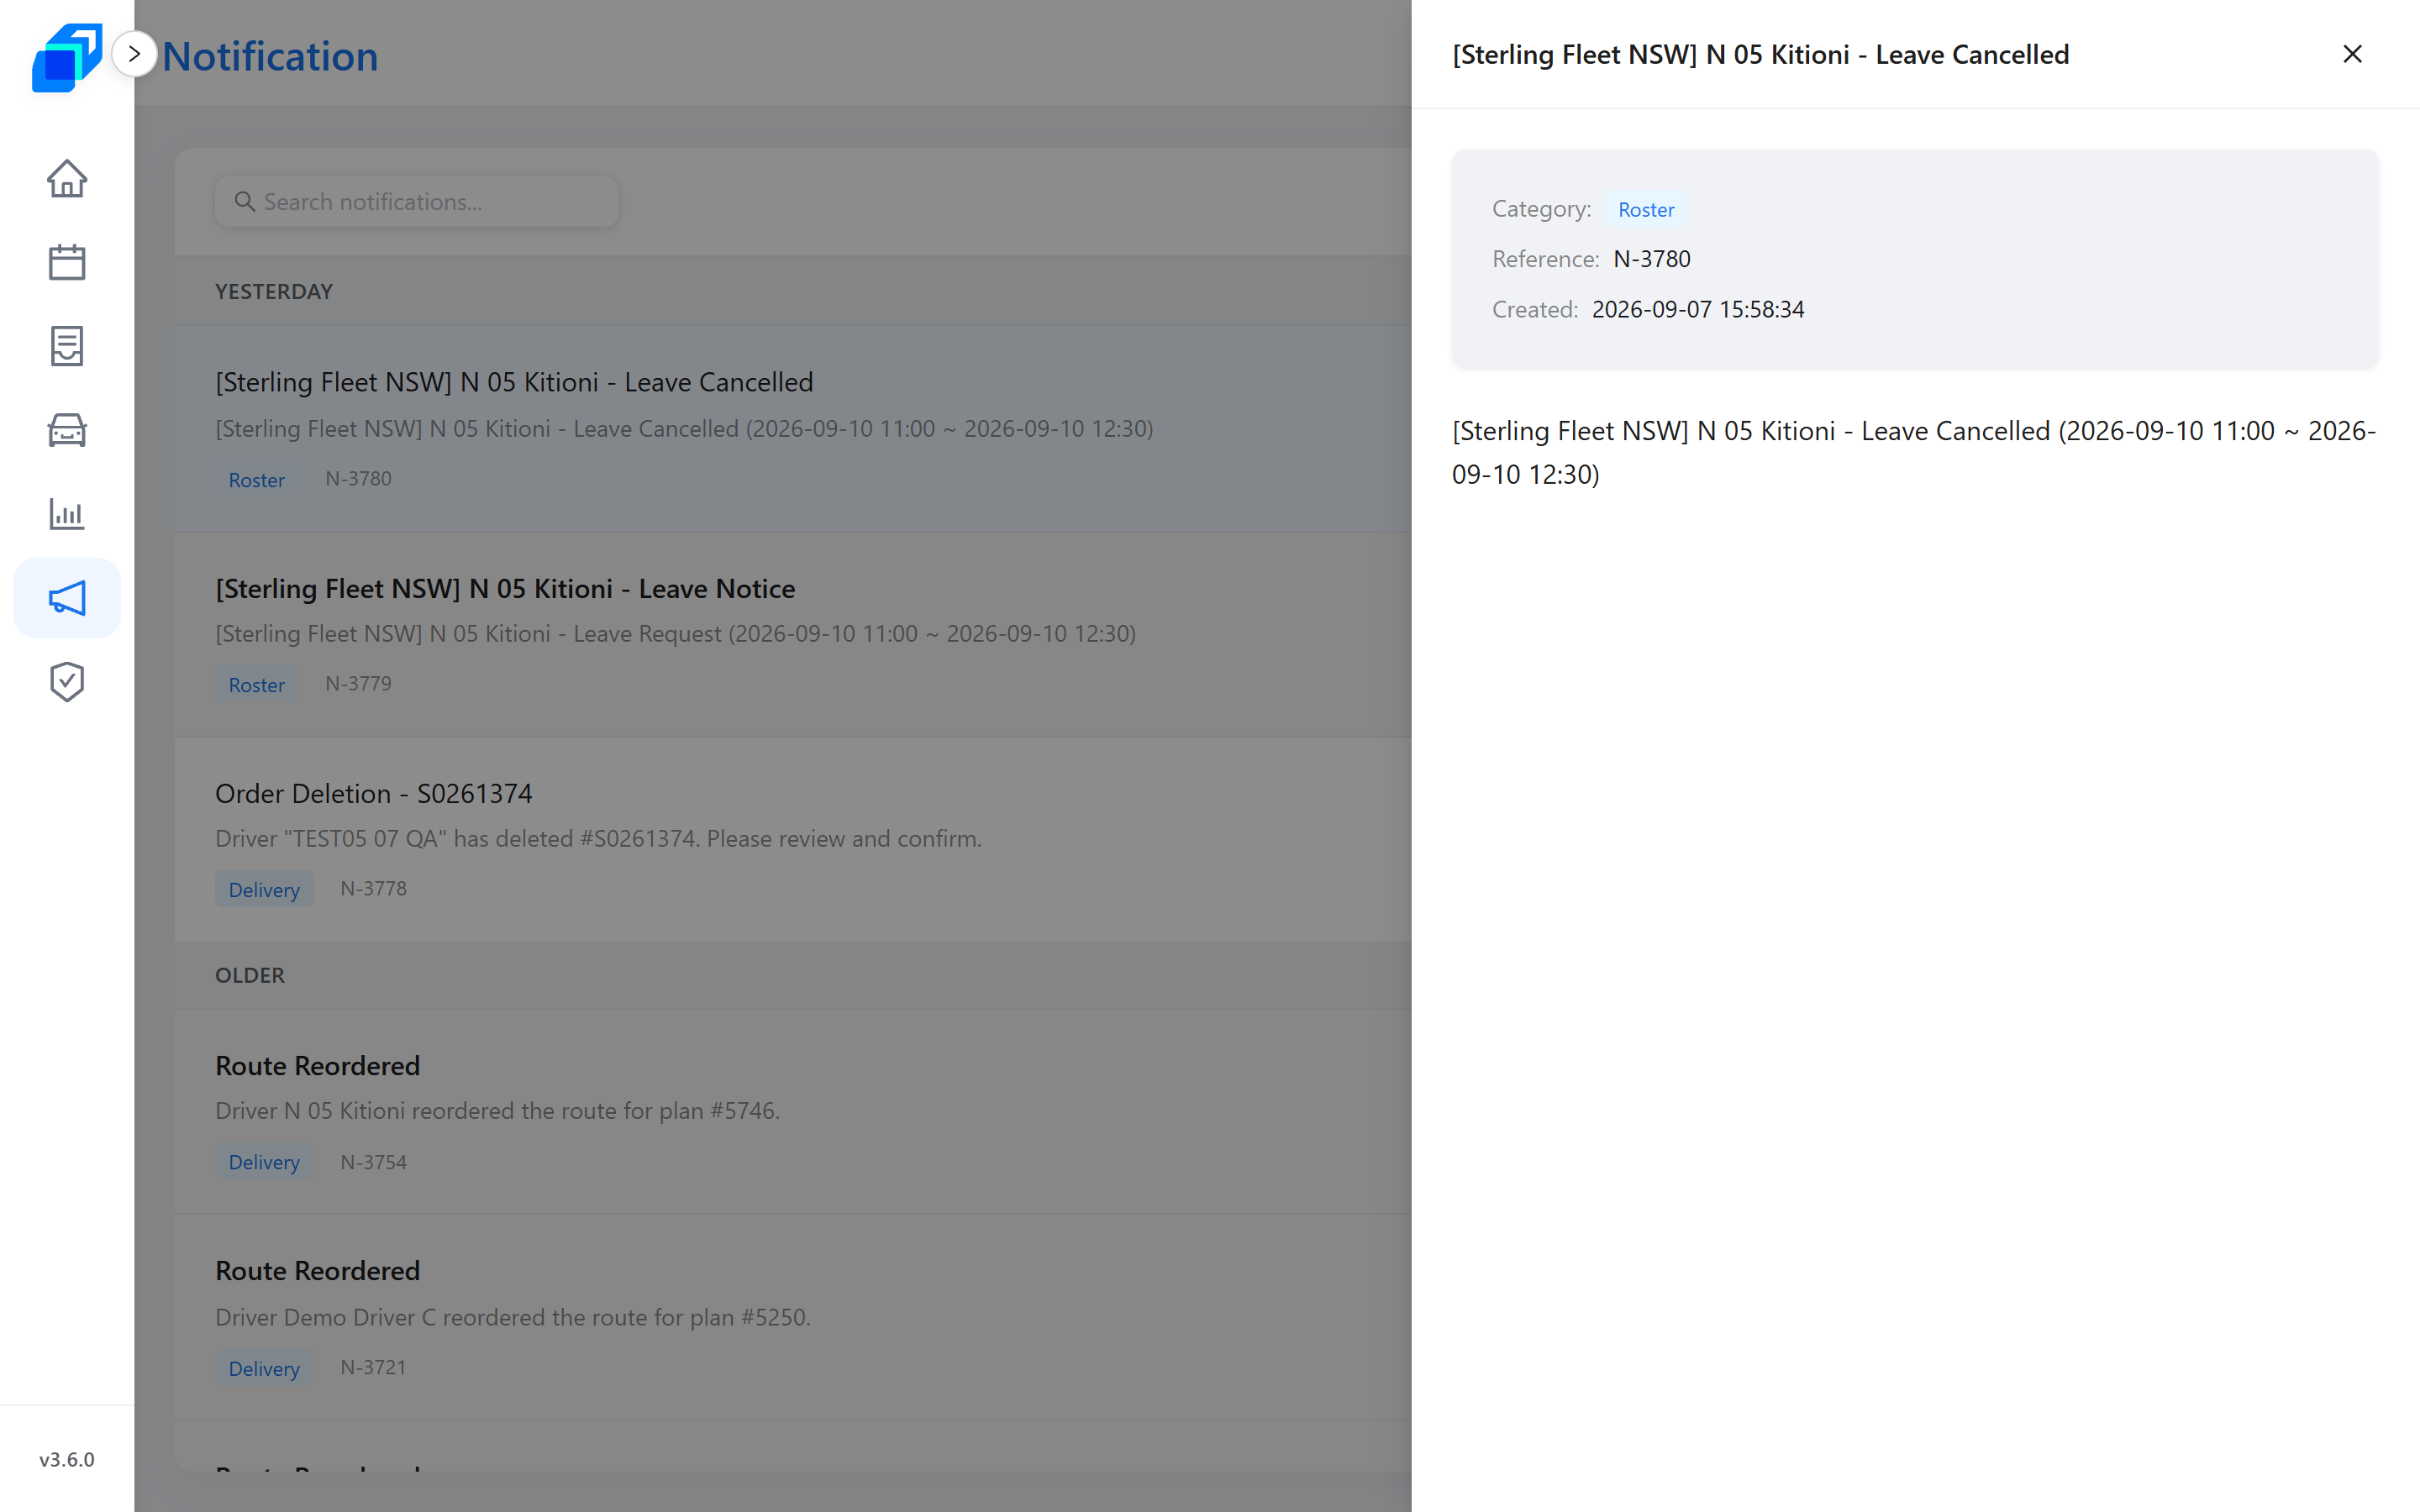Click the Delivery tag on N-3754 row
Image resolution: width=2420 pixels, height=1512 pixels.
(264, 1162)
